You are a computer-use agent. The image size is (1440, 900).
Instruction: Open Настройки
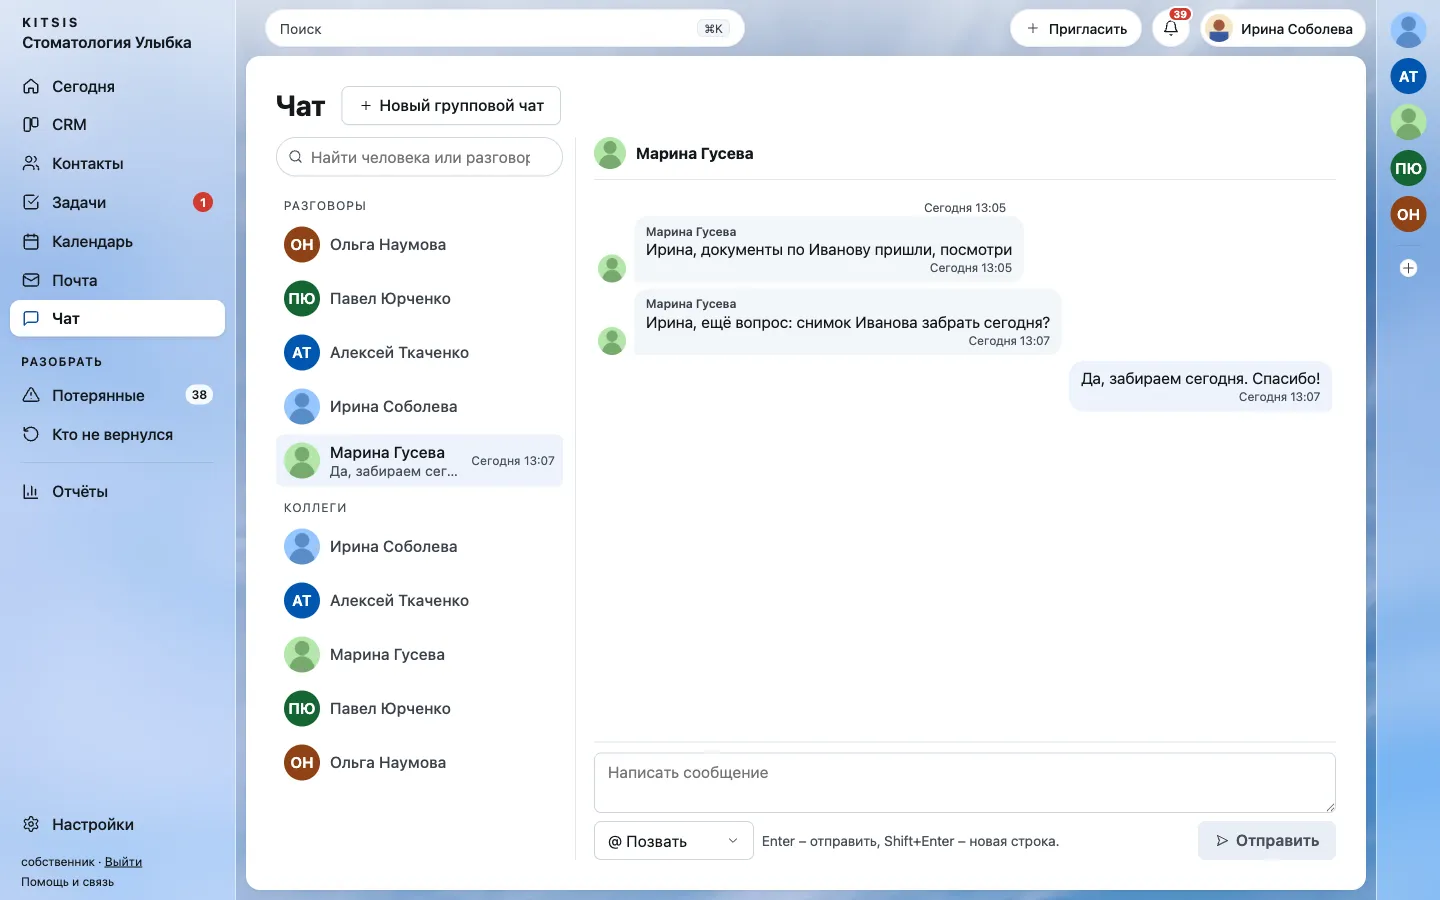(x=117, y=824)
